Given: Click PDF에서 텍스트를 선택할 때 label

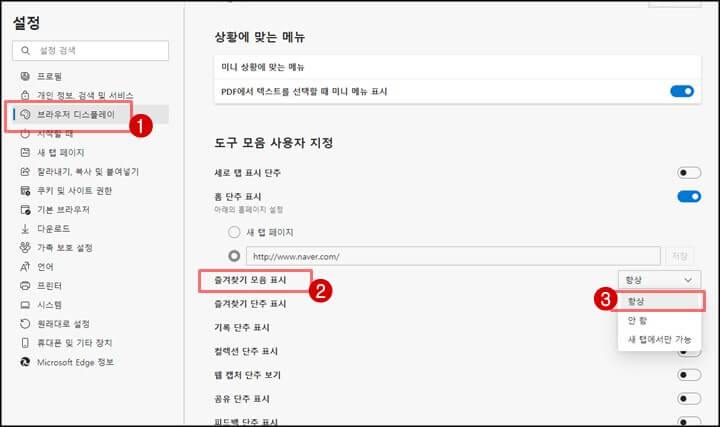Looking at the screenshot, I should 304,91.
